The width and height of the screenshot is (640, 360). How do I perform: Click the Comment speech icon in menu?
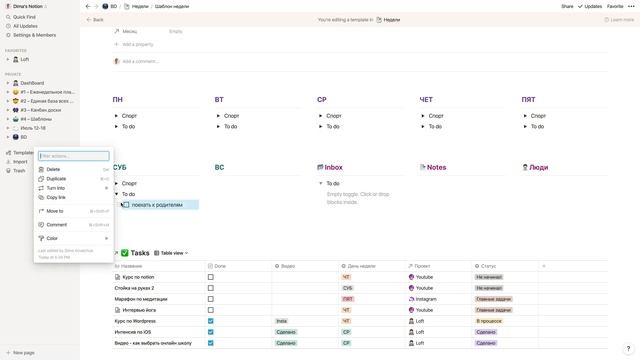[41, 225]
